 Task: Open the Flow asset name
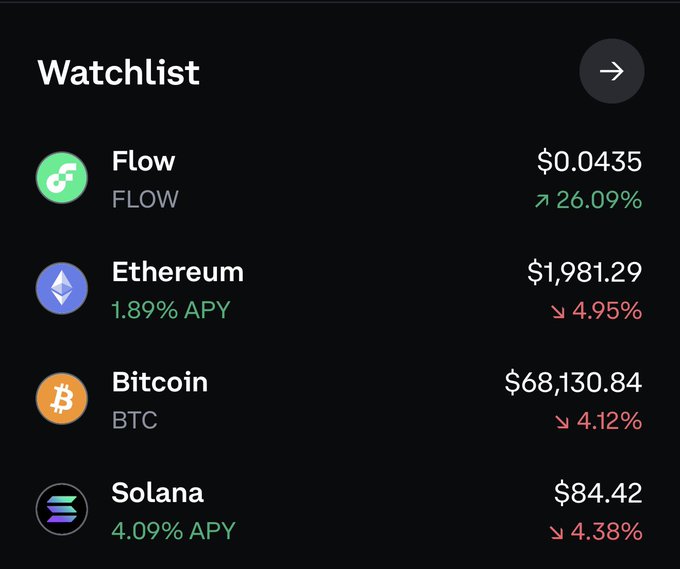(143, 161)
